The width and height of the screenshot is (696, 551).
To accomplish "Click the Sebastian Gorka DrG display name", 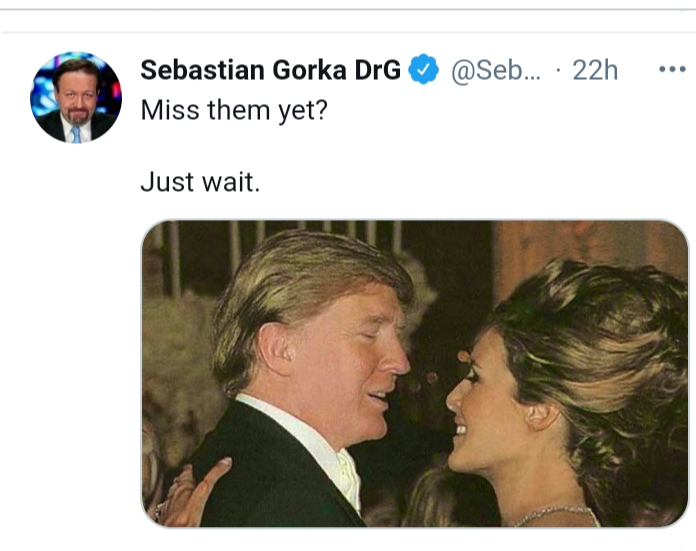I will [270, 69].
